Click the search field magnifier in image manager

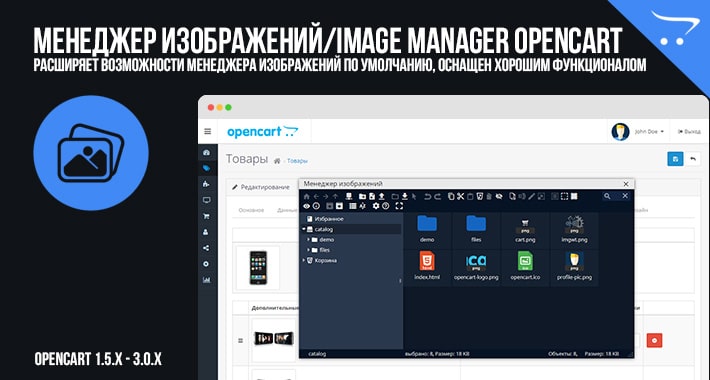(x=607, y=196)
